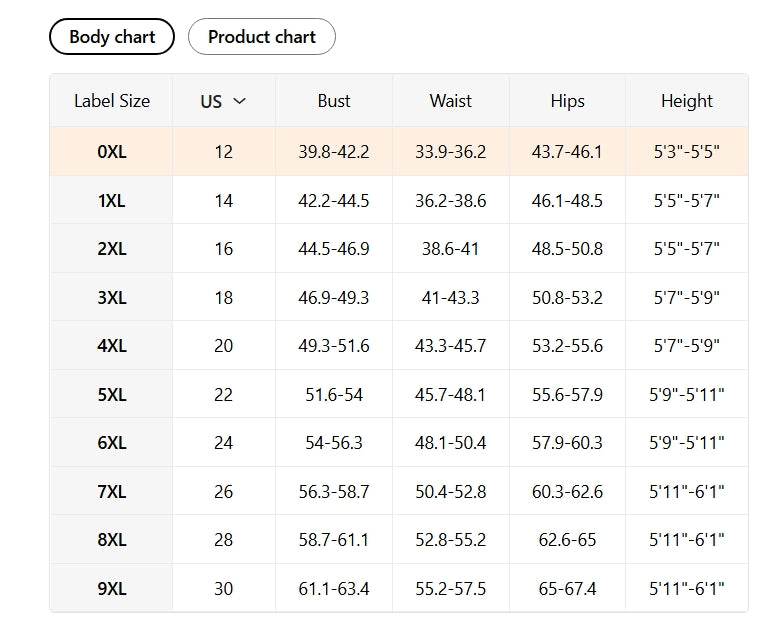Screen dimensions: 782x634
Task: Switch to the Body chart tab
Action: pyautogui.click(x=112, y=37)
